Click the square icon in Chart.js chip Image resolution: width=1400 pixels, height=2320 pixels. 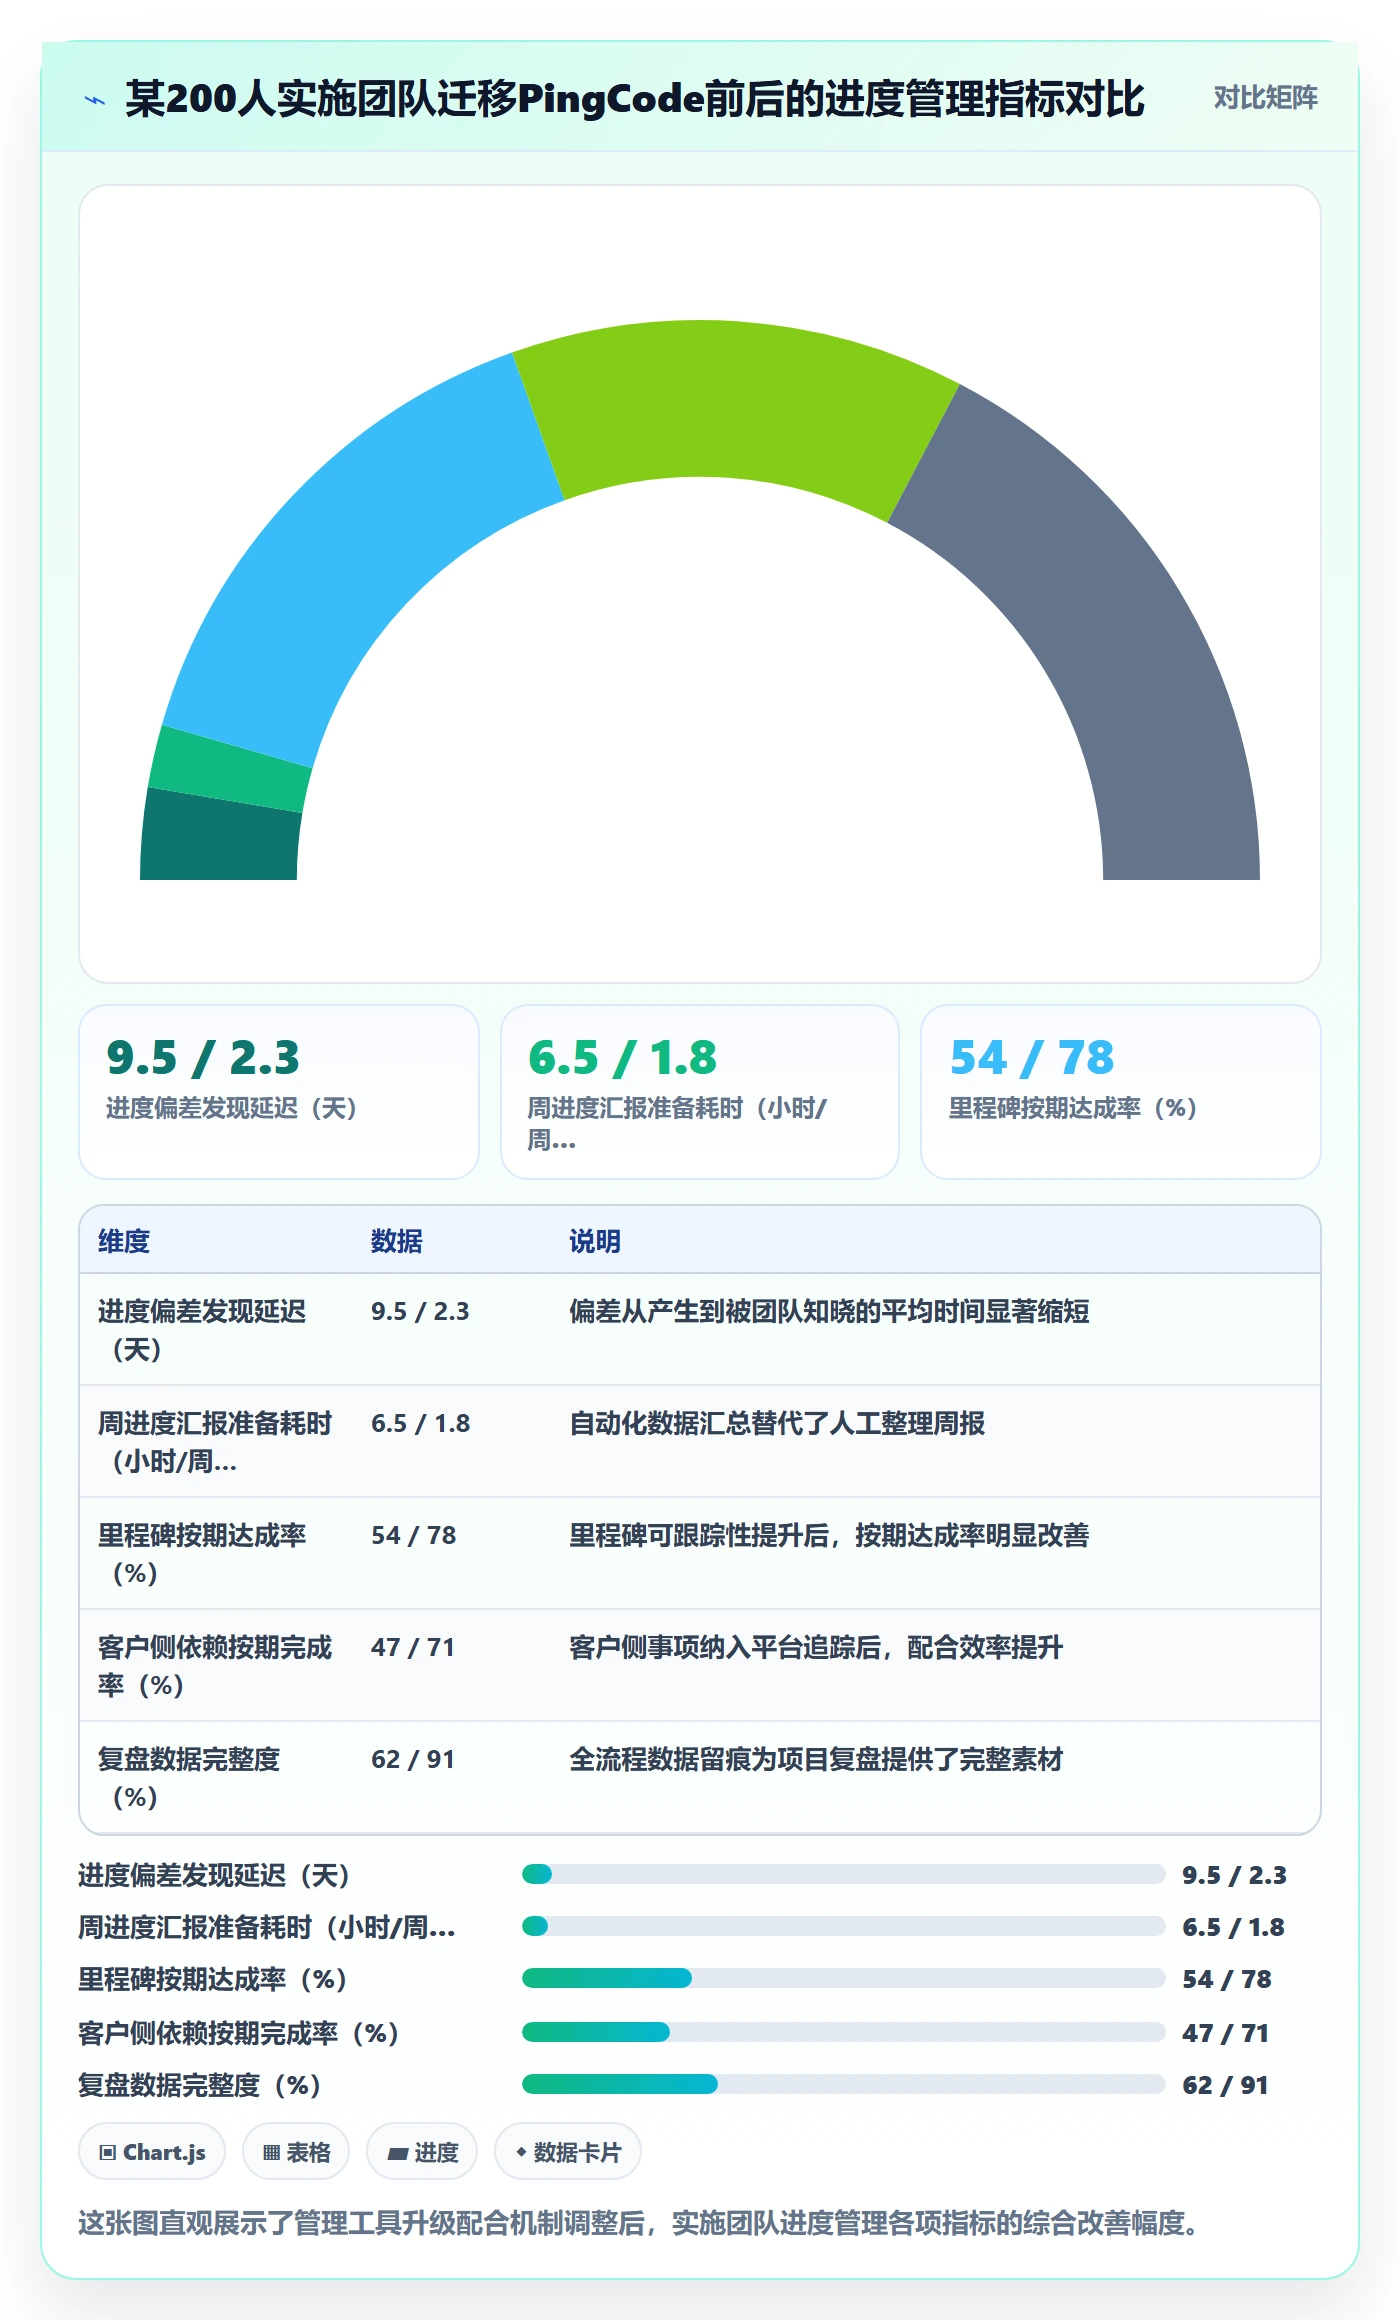click(x=108, y=2153)
